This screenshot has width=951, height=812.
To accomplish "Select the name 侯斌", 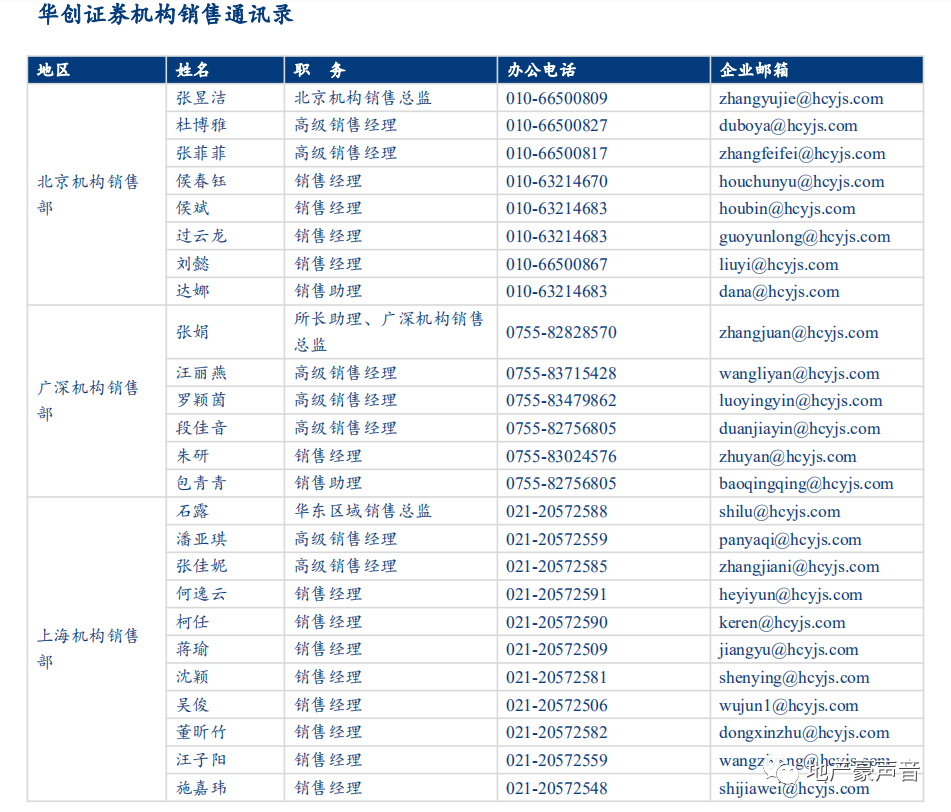I will point(193,208).
